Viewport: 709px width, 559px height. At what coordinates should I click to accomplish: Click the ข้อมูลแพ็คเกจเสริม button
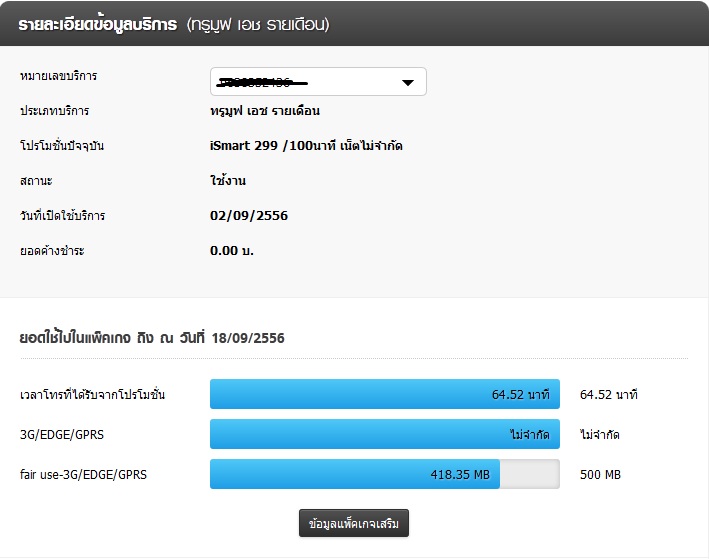point(354,523)
